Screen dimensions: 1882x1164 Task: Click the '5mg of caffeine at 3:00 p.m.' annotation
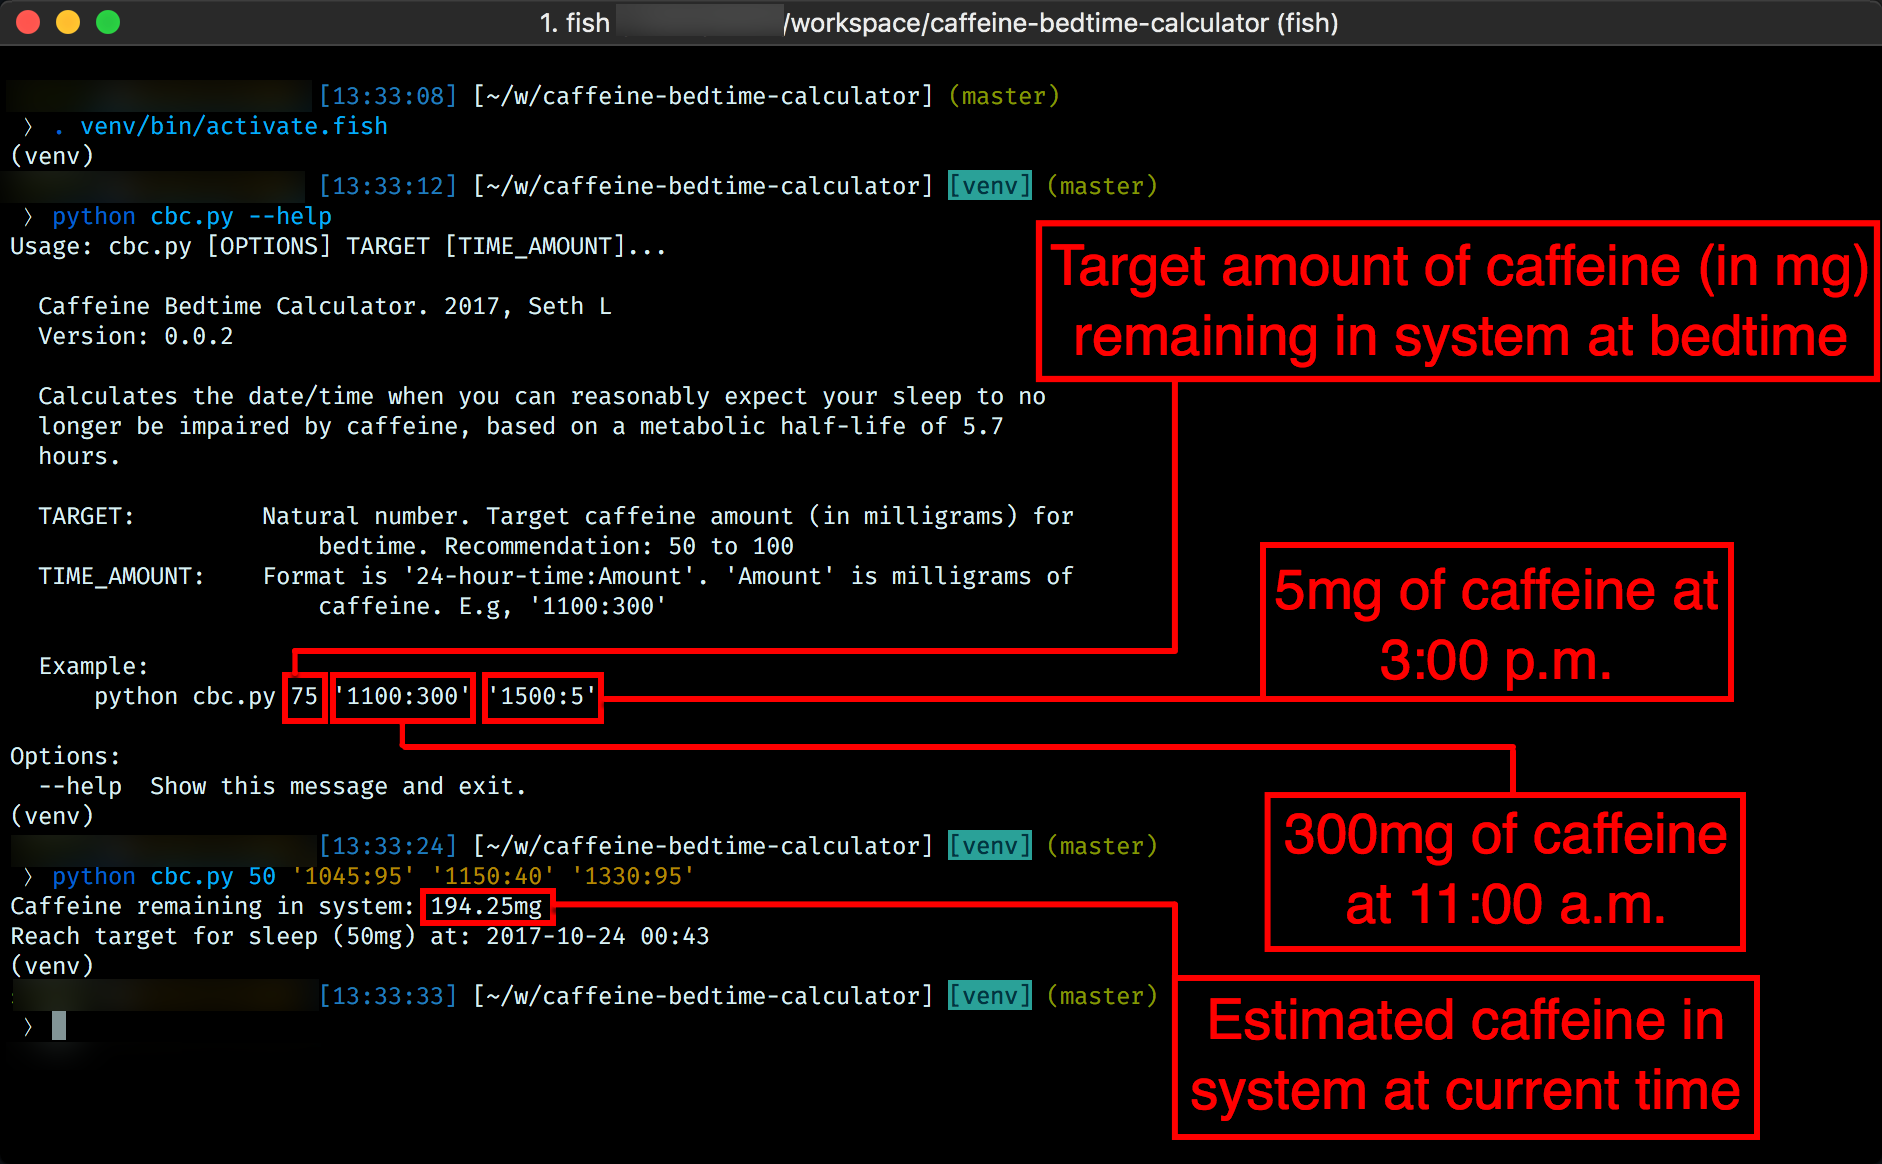pos(1496,623)
